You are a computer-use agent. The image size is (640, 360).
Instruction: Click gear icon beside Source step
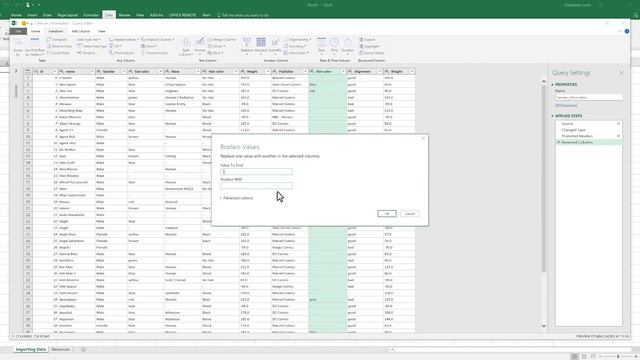pyautogui.click(x=618, y=123)
